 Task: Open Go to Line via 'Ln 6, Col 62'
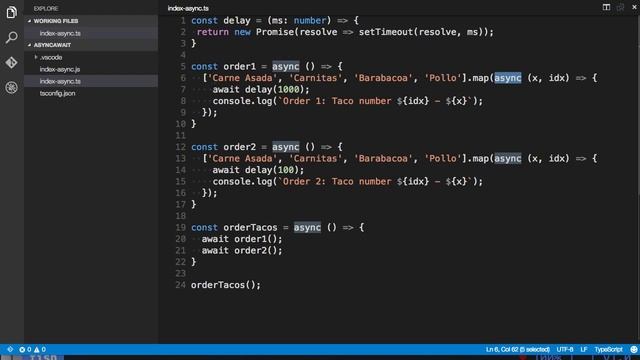point(518,349)
